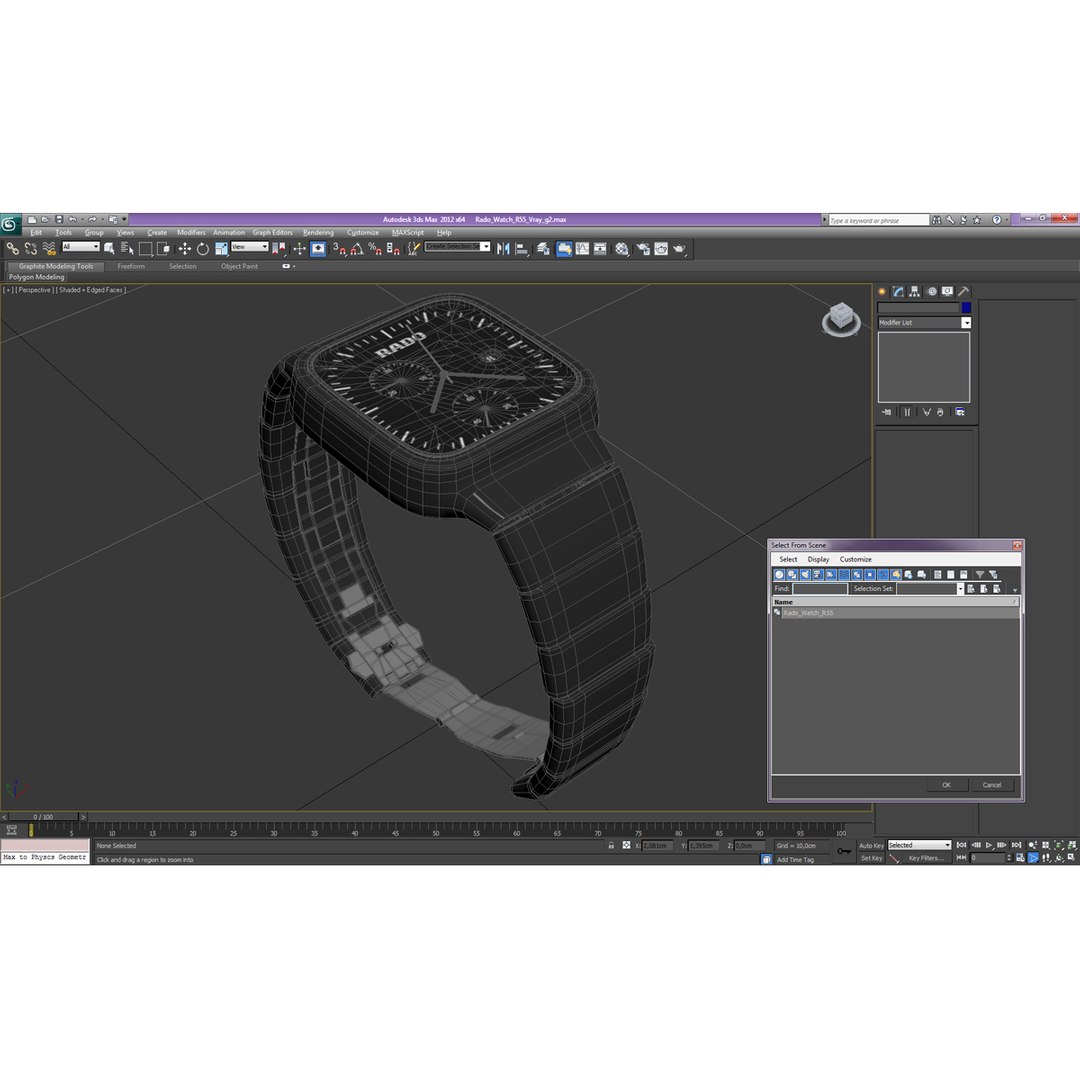The image size is (1080, 1080).
Task: Open the Manage Layers dialog
Action: click(x=543, y=249)
